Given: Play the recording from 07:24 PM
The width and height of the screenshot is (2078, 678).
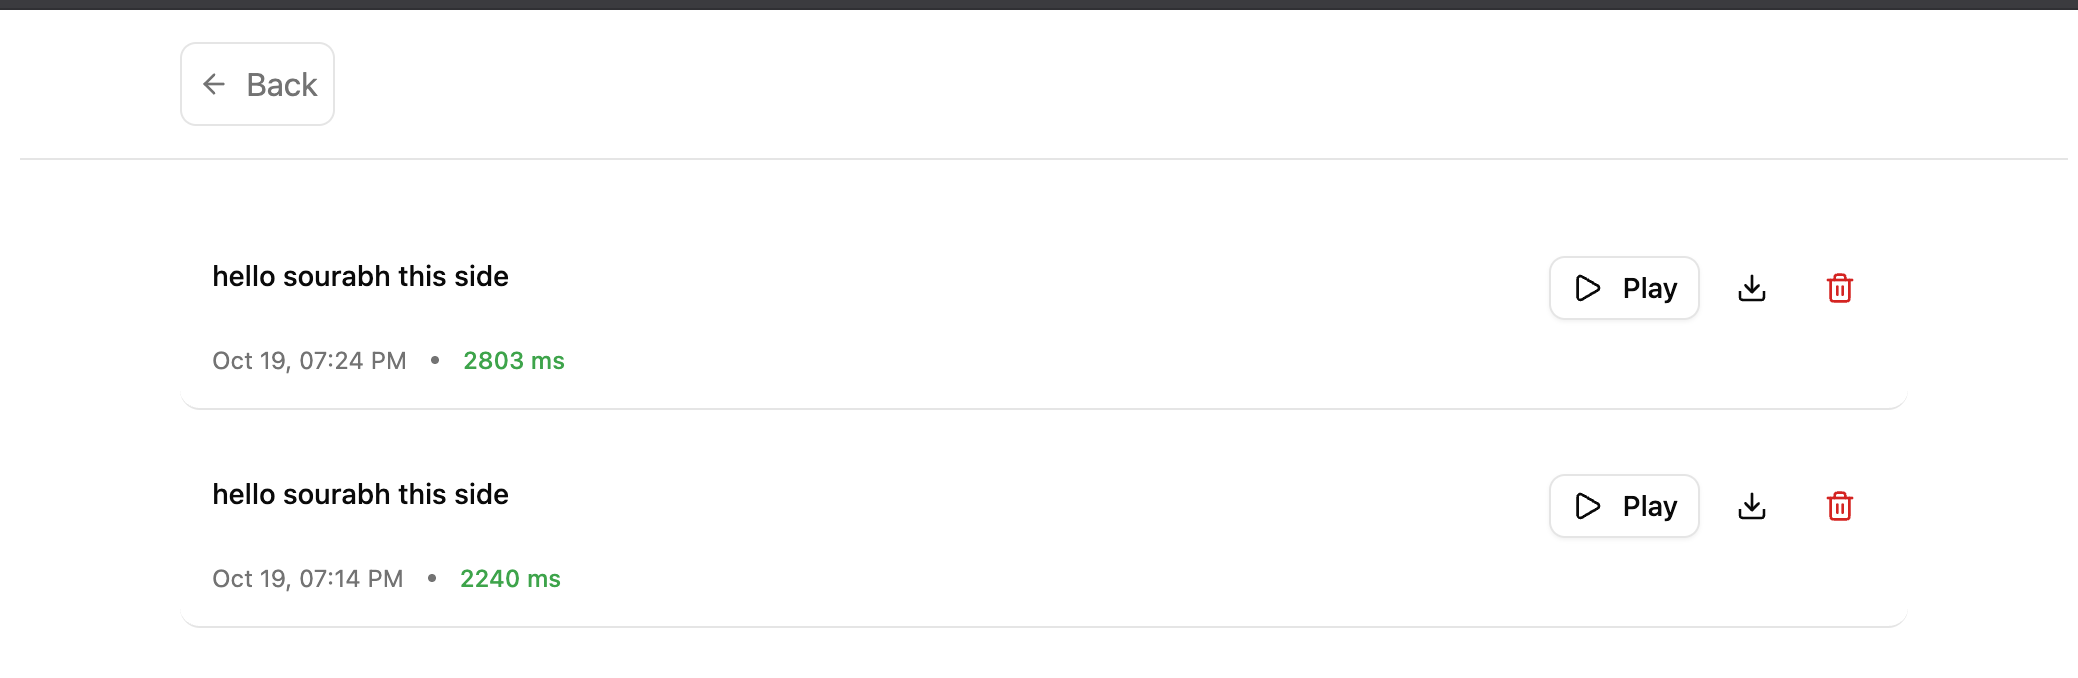Looking at the screenshot, I should [1624, 288].
